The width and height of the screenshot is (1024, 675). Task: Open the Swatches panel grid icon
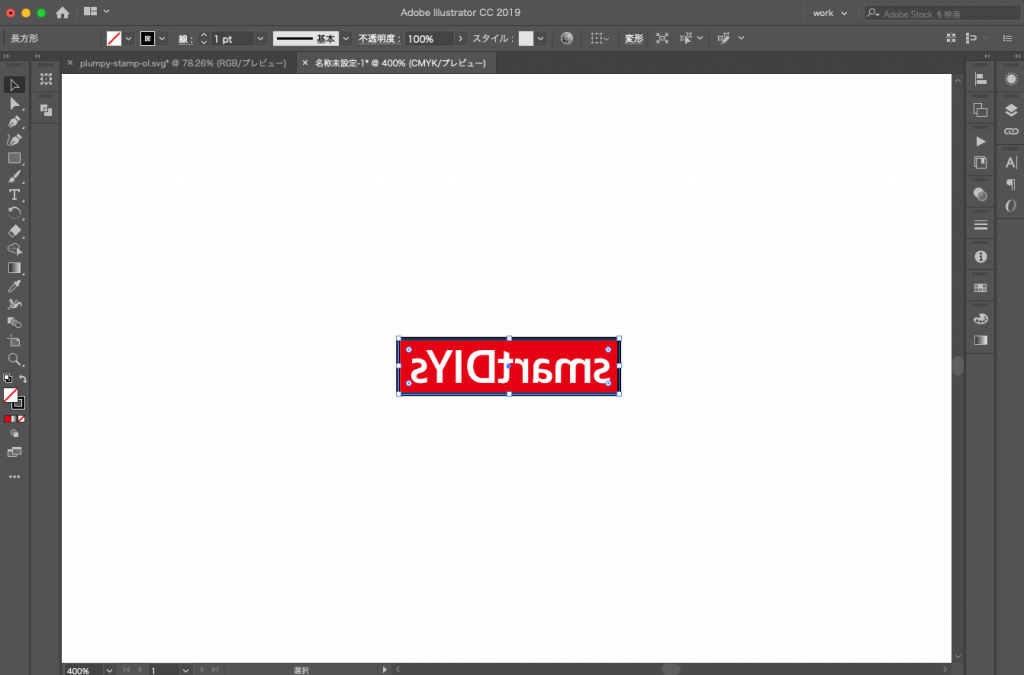(980, 288)
